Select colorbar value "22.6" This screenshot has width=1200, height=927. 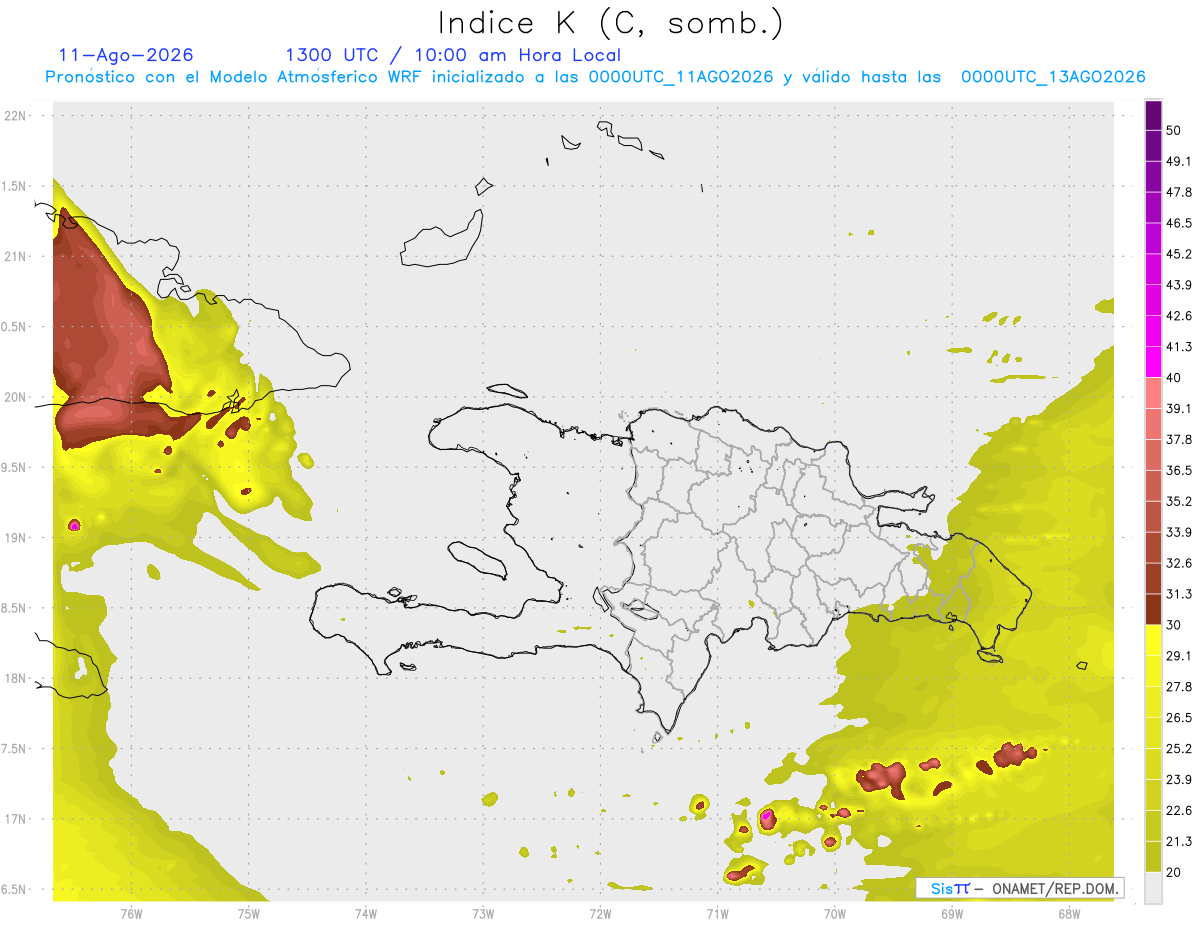(1179, 811)
